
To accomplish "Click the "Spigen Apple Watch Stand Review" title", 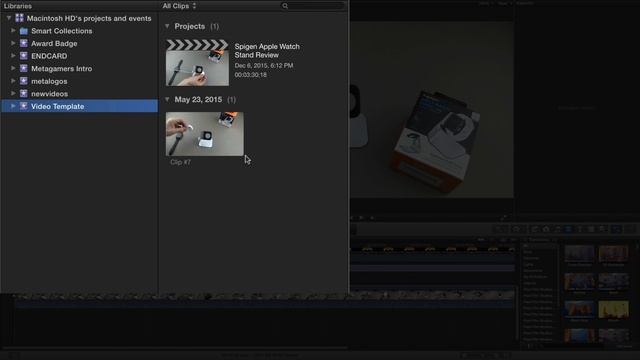I will (x=267, y=51).
